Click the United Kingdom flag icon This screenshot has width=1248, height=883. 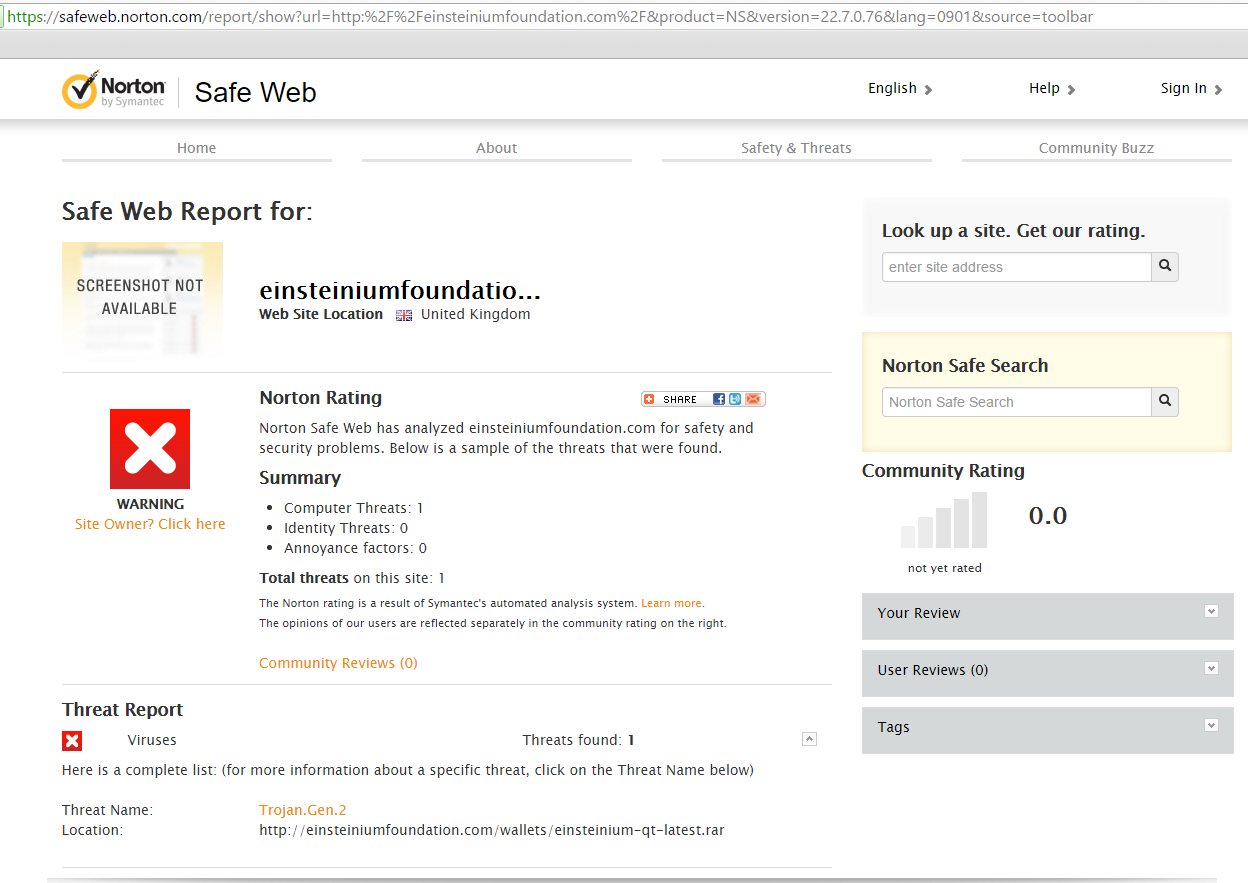coord(404,315)
